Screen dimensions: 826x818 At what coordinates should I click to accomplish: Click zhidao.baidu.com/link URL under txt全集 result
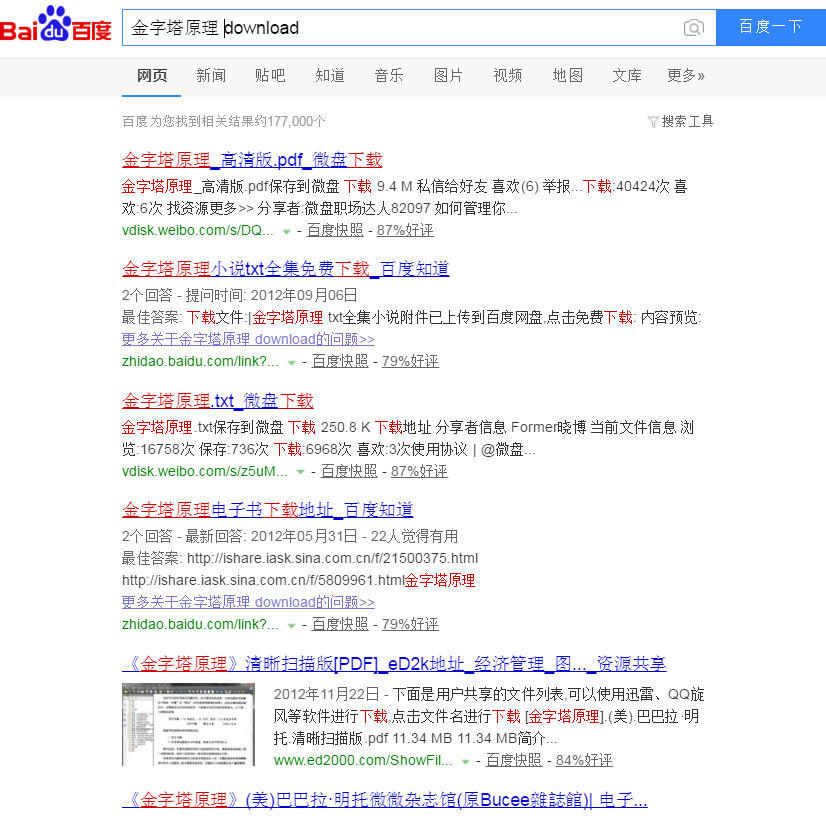[x=200, y=361]
